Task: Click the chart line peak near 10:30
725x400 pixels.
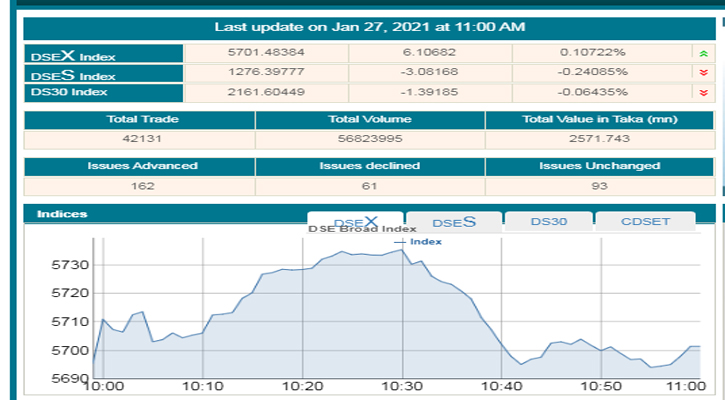Action: click(402, 250)
